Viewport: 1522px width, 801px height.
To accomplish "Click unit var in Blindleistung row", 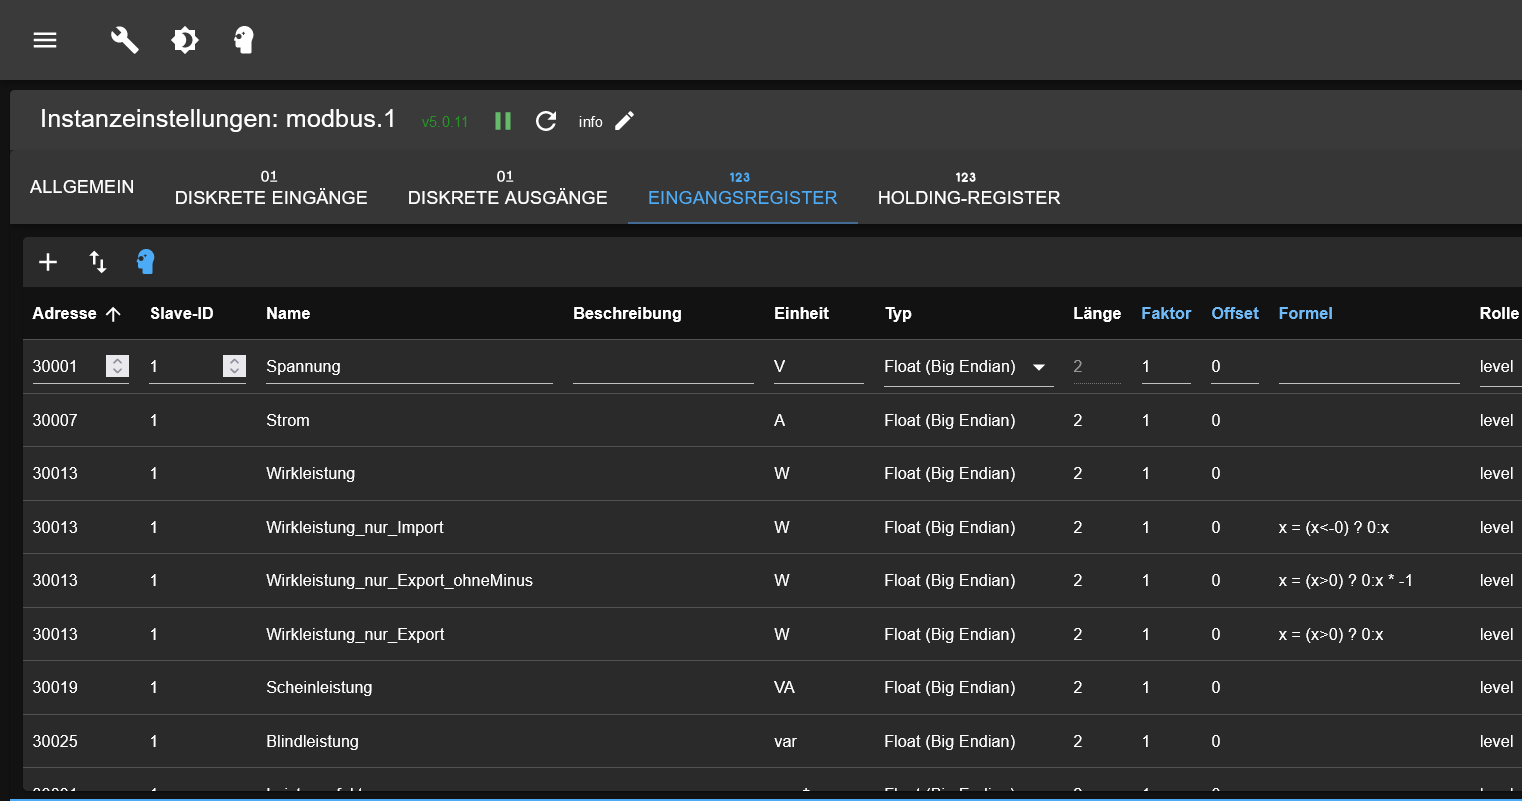I will 785,742.
